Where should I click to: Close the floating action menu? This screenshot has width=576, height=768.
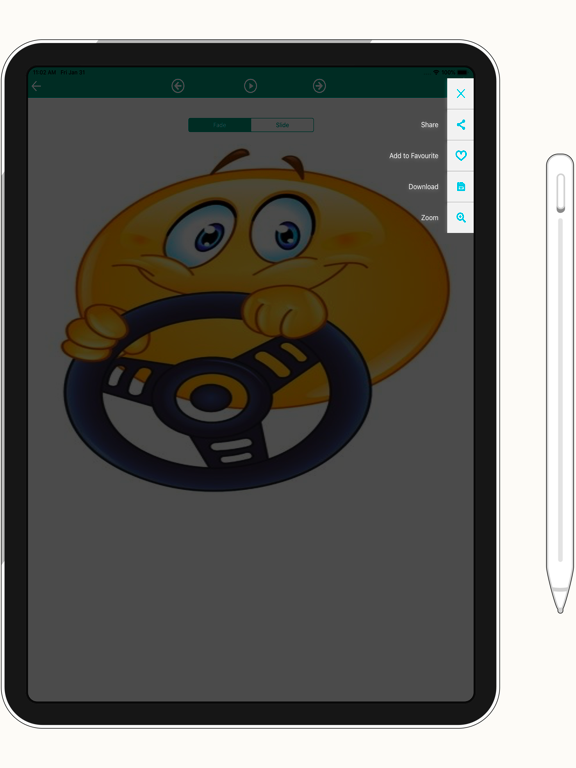(x=460, y=94)
